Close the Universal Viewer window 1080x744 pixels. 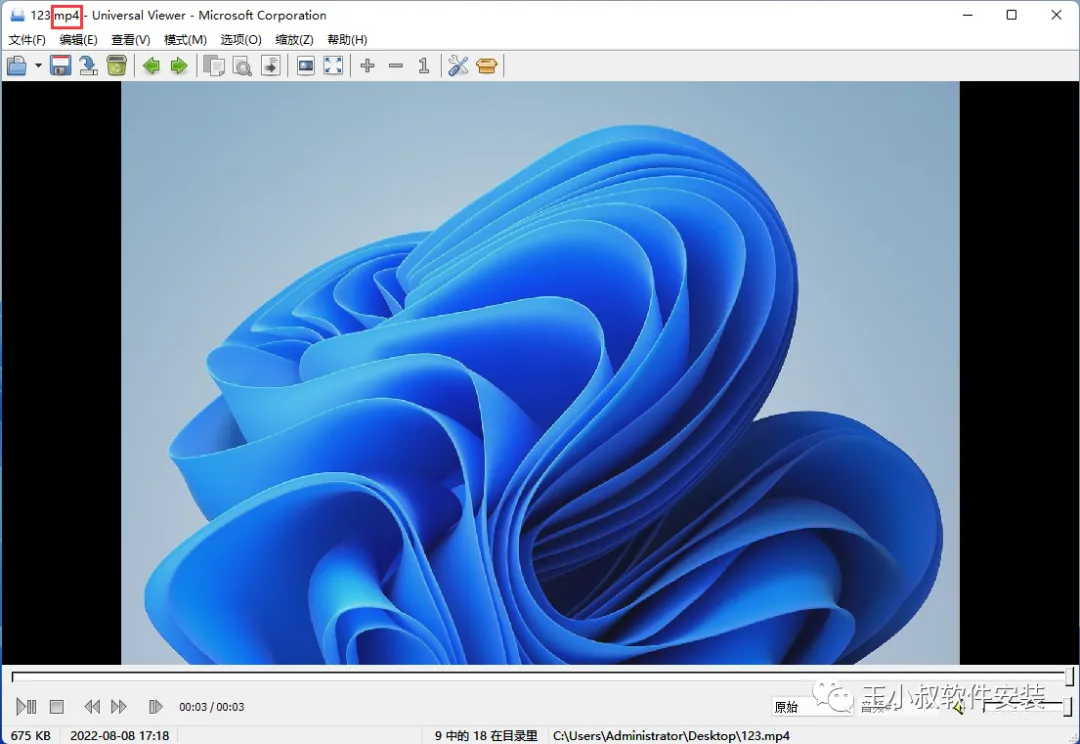coord(1057,15)
